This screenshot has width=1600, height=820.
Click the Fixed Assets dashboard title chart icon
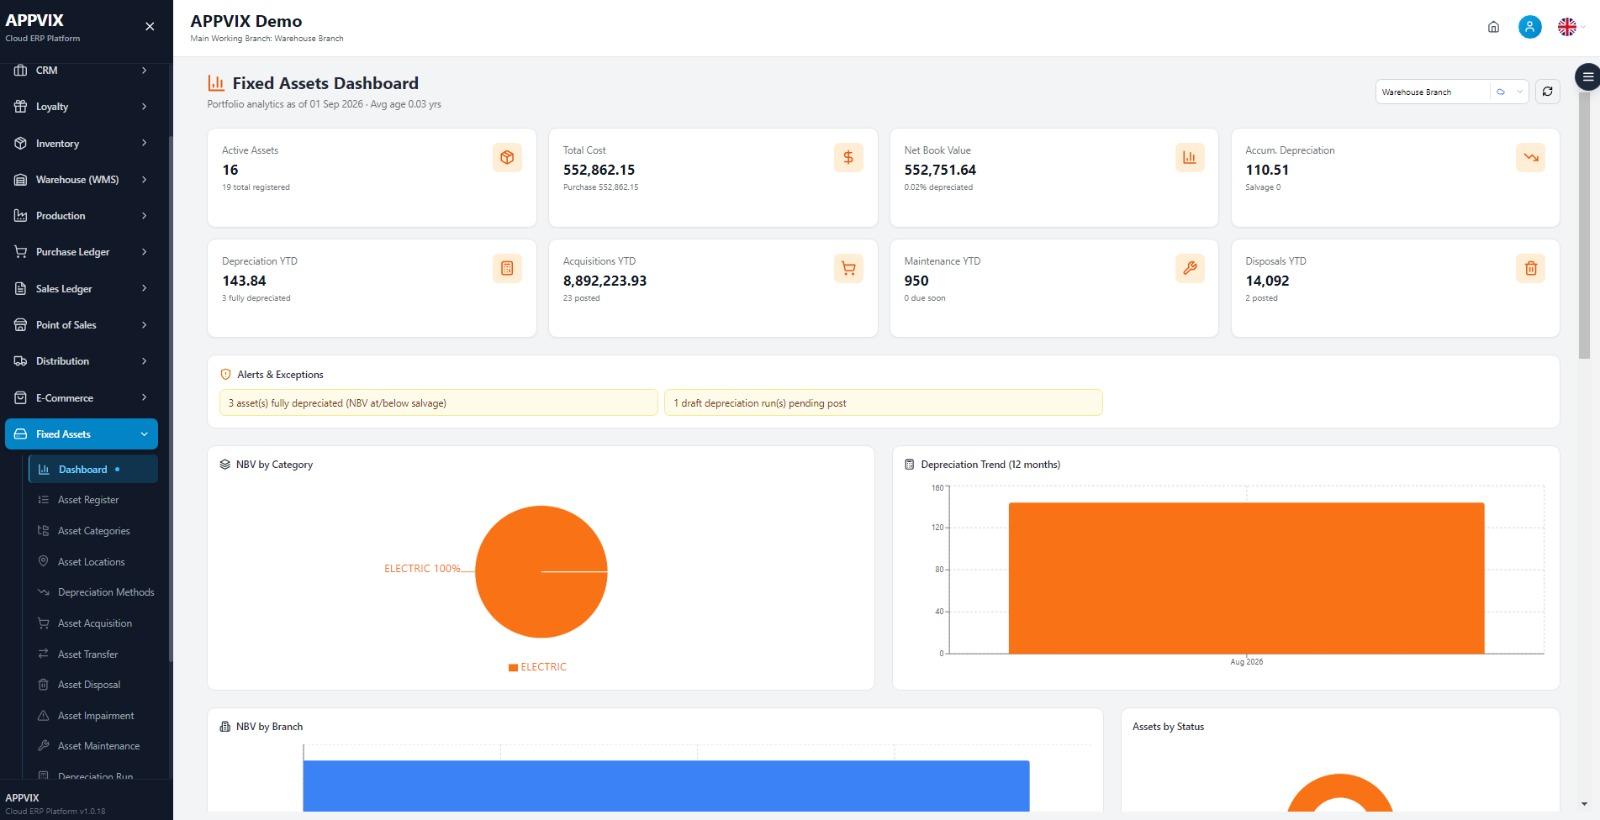tap(216, 83)
